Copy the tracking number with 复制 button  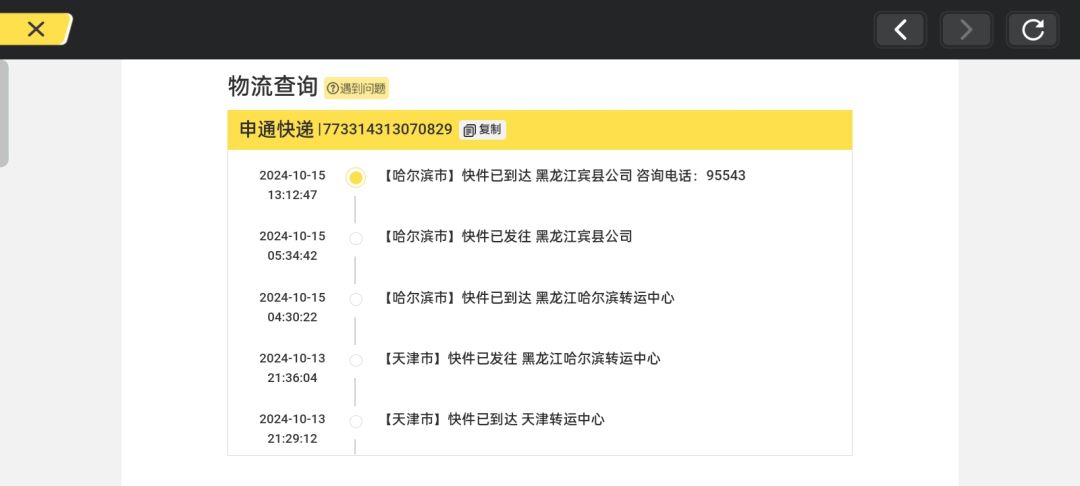click(x=483, y=129)
